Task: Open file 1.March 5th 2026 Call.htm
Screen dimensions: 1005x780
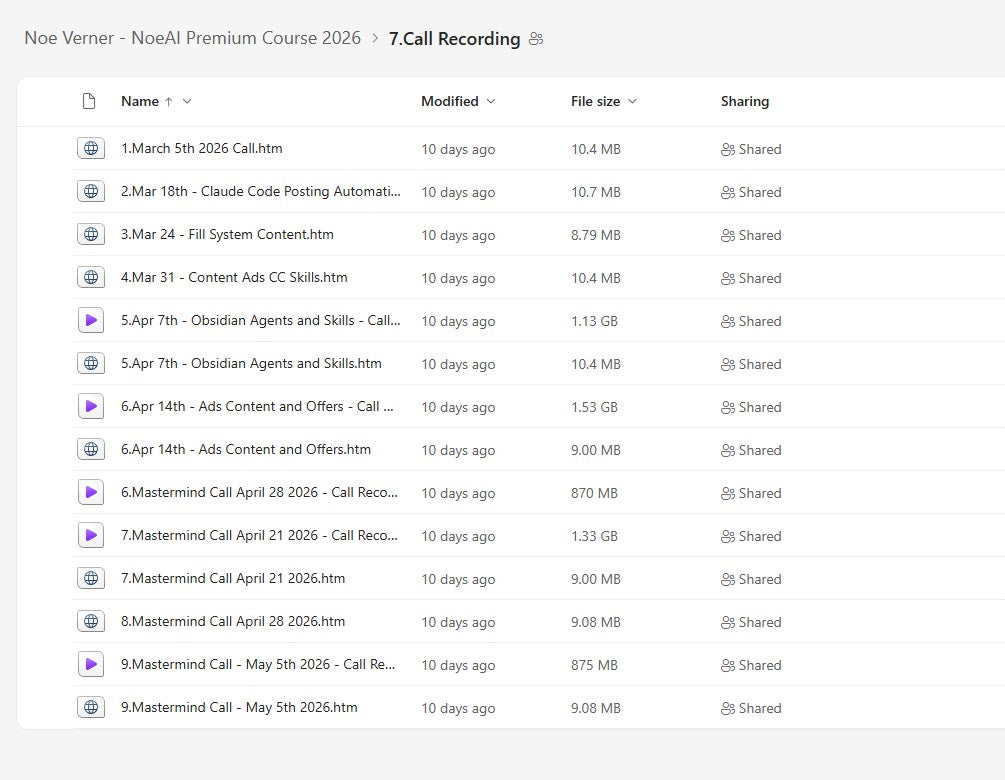Action: tap(202, 148)
